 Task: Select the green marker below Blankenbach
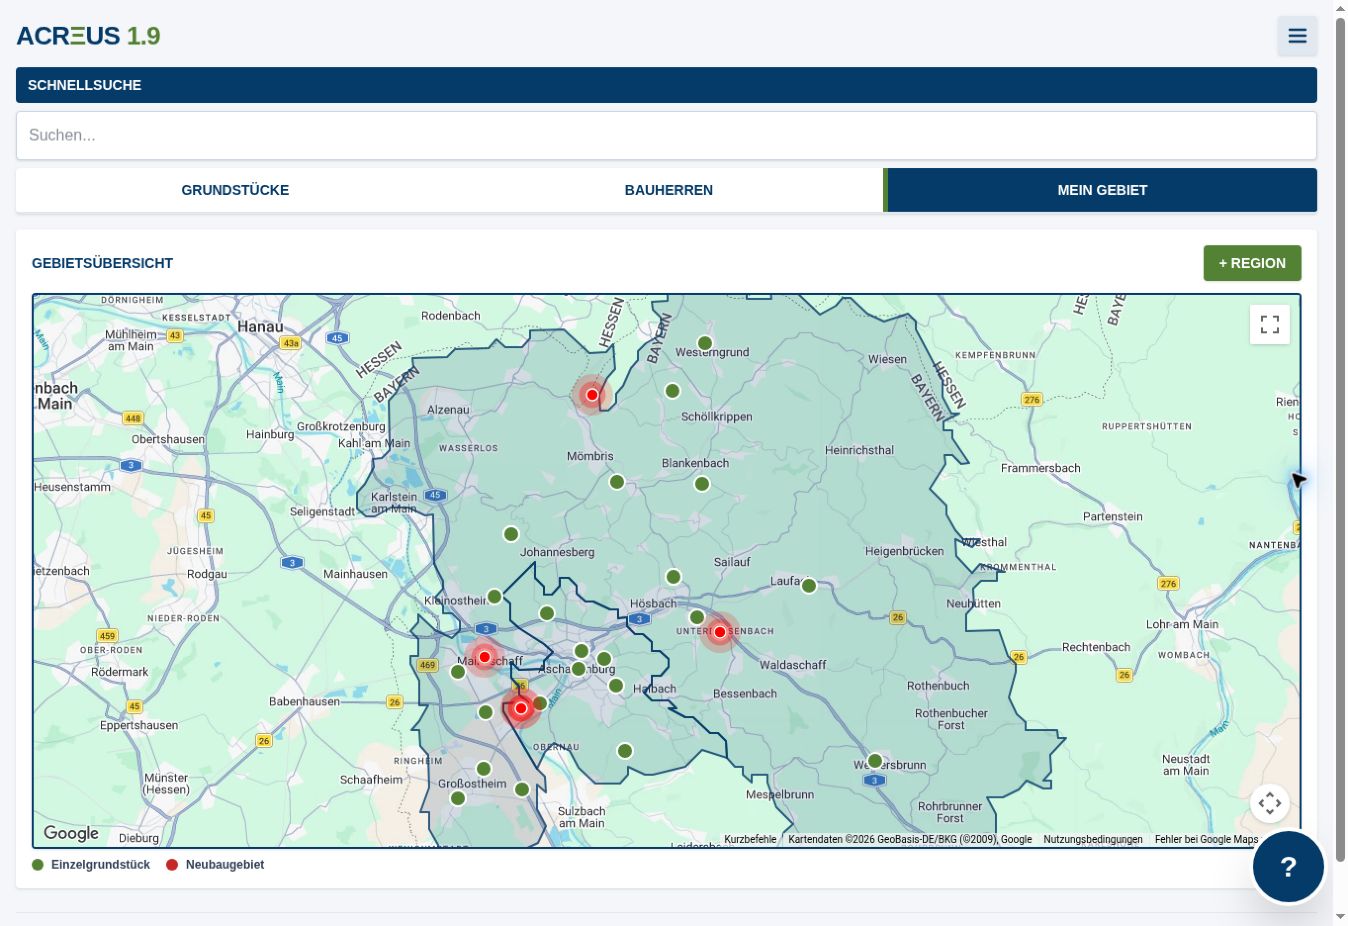pyautogui.click(x=702, y=484)
